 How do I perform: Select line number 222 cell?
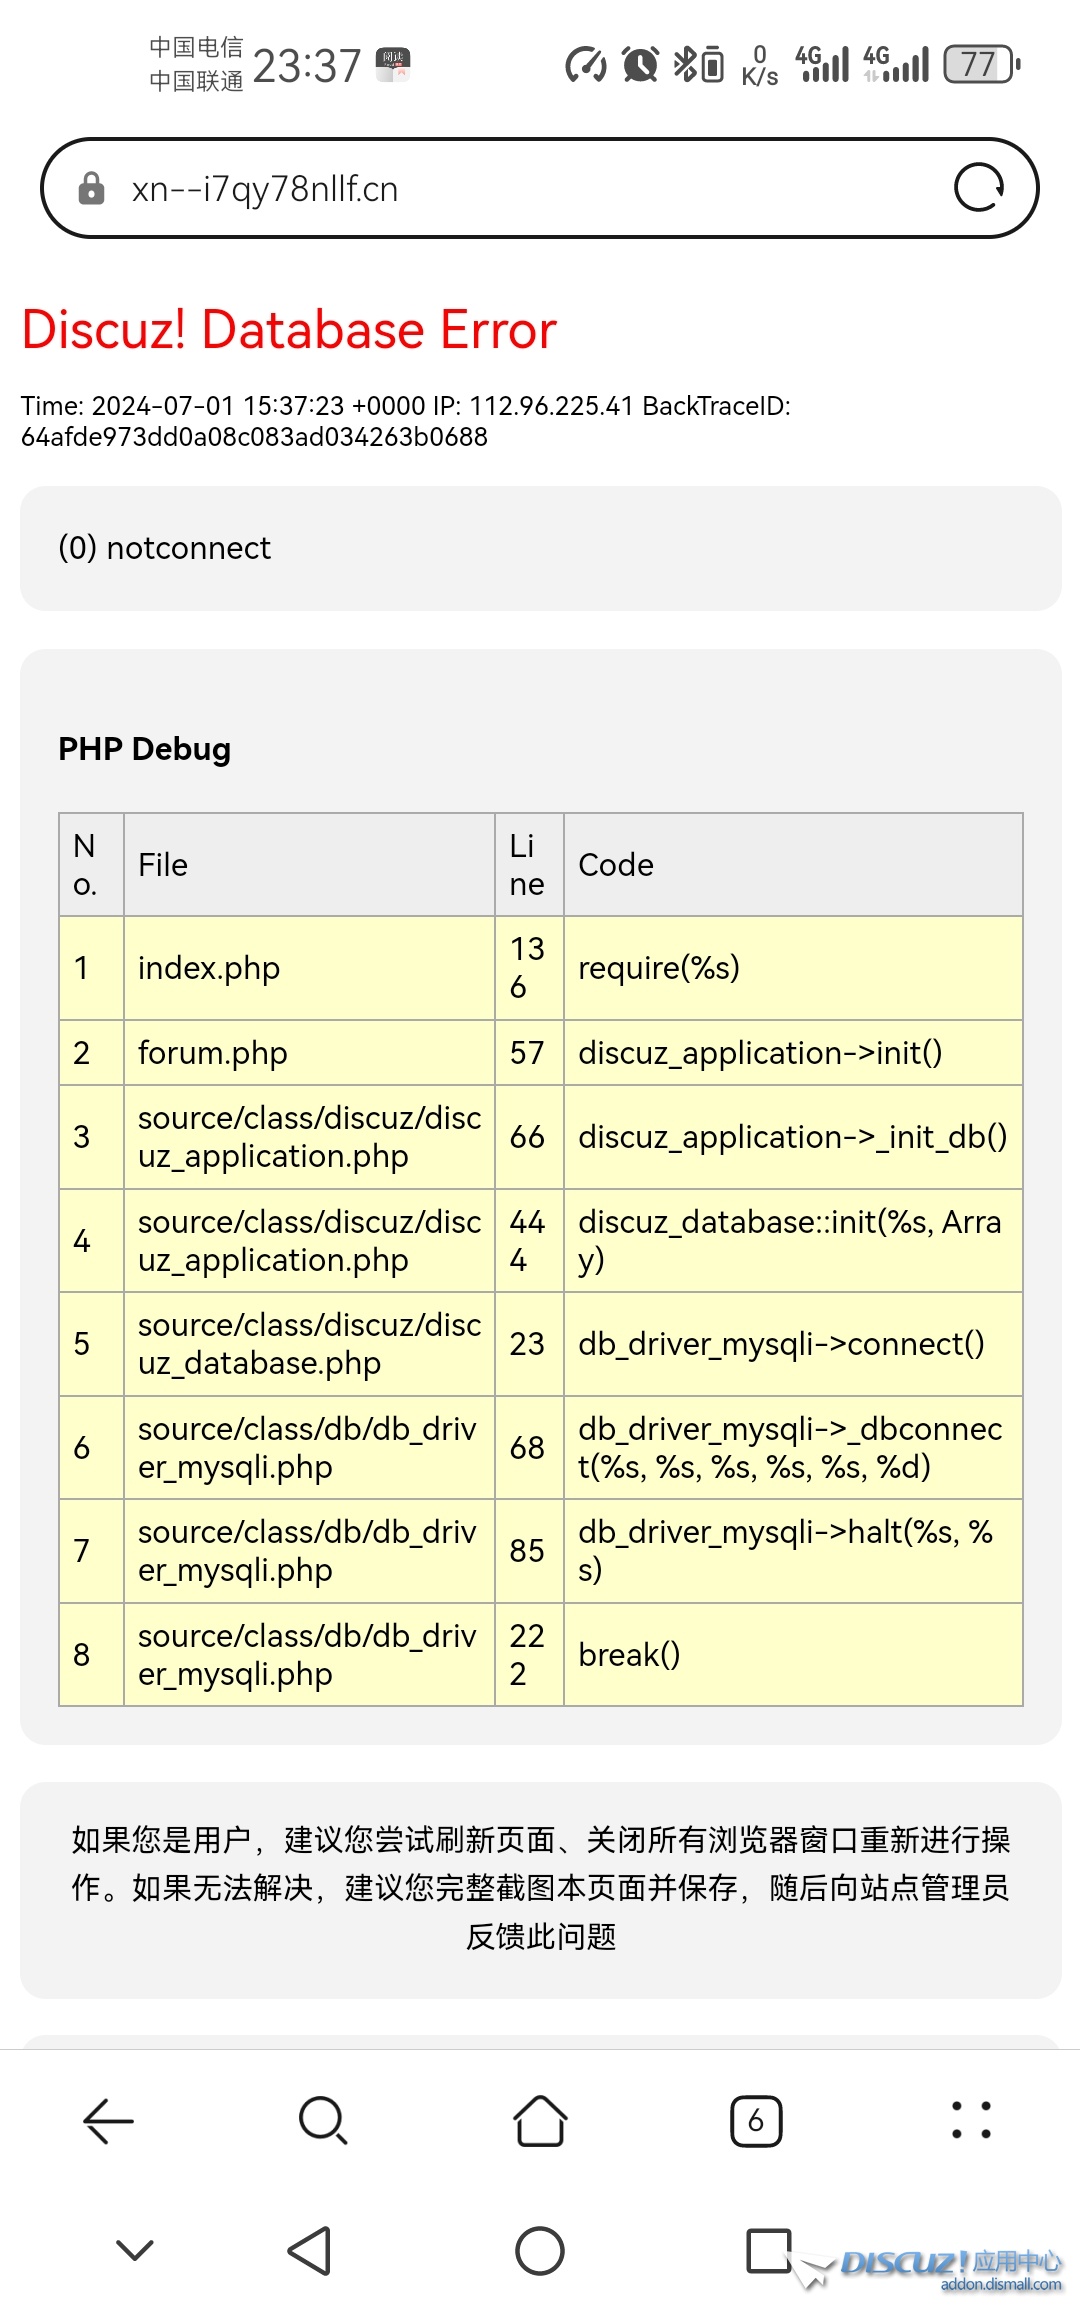[x=529, y=1655]
